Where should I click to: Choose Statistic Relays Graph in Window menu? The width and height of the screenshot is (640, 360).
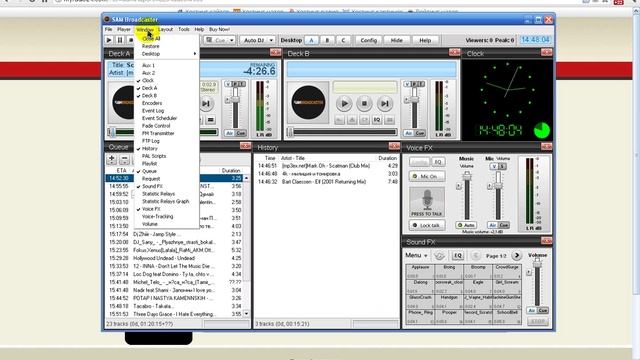click(167, 202)
